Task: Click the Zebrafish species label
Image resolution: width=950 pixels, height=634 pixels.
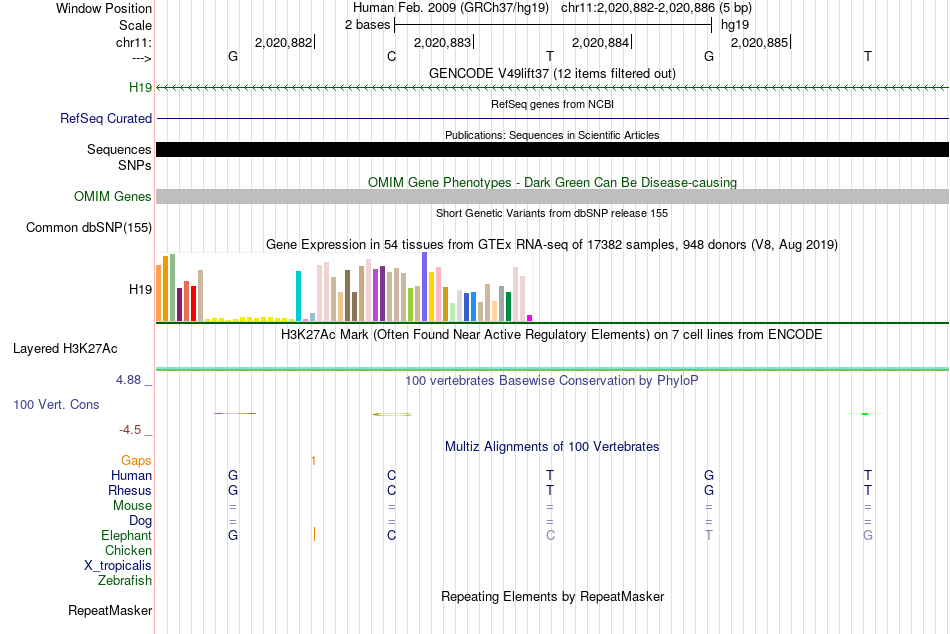Action: click(x=125, y=581)
